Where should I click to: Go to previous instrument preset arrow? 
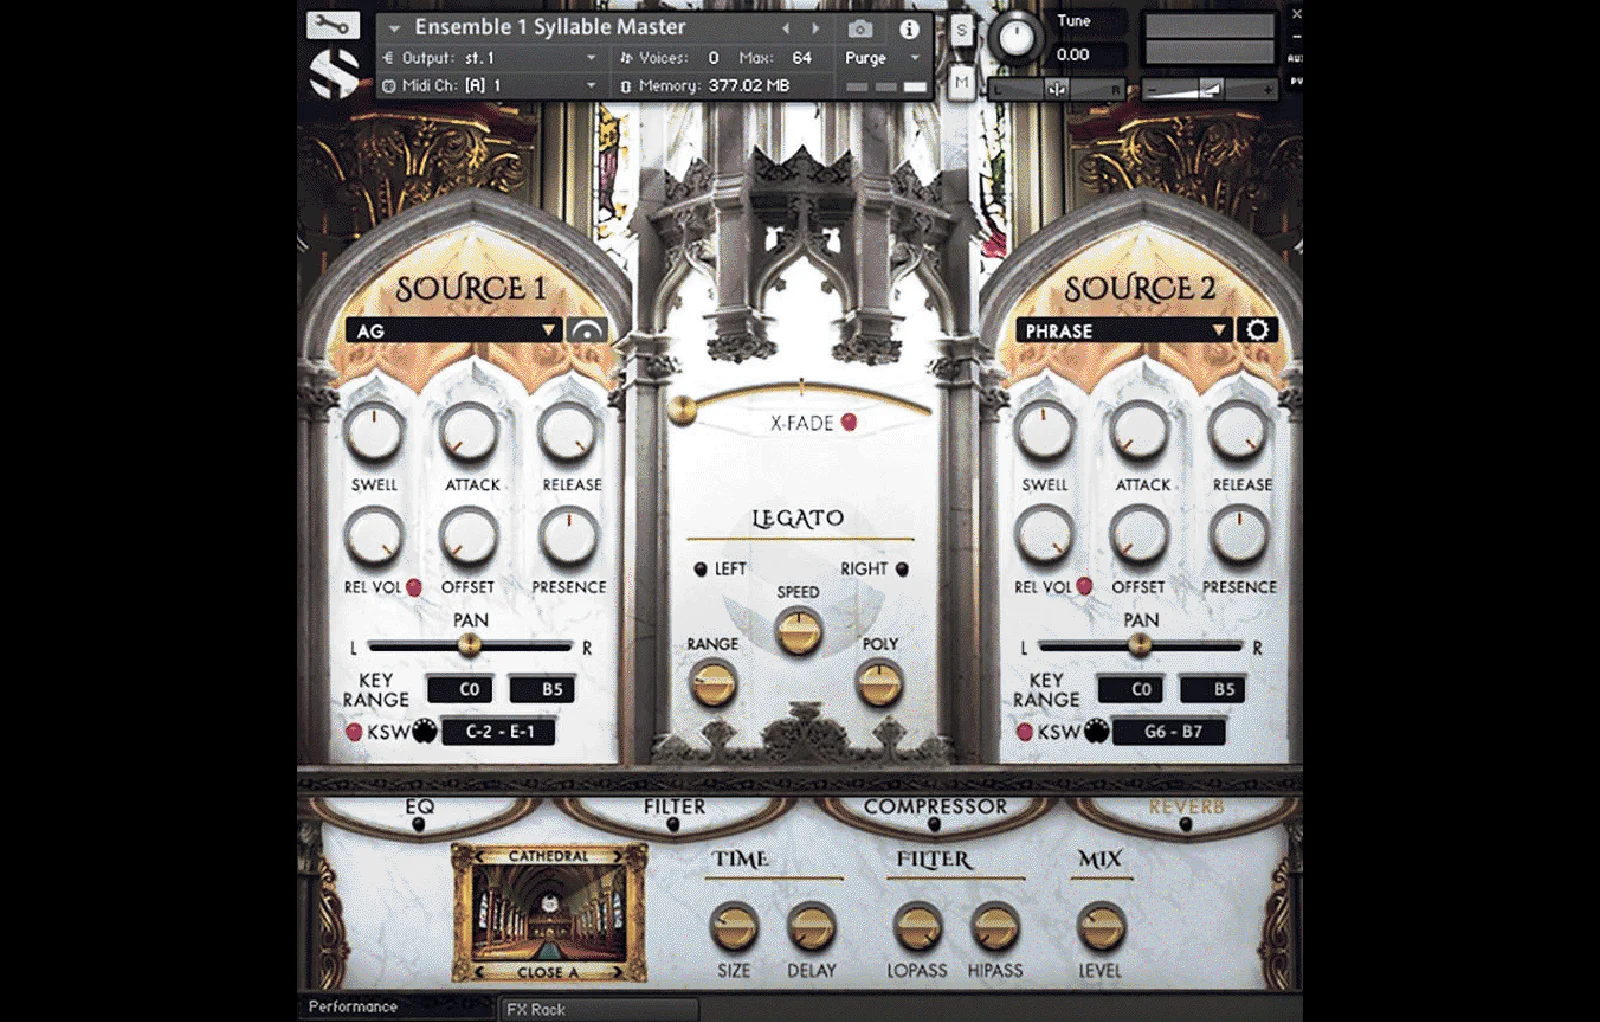point(785,29)
